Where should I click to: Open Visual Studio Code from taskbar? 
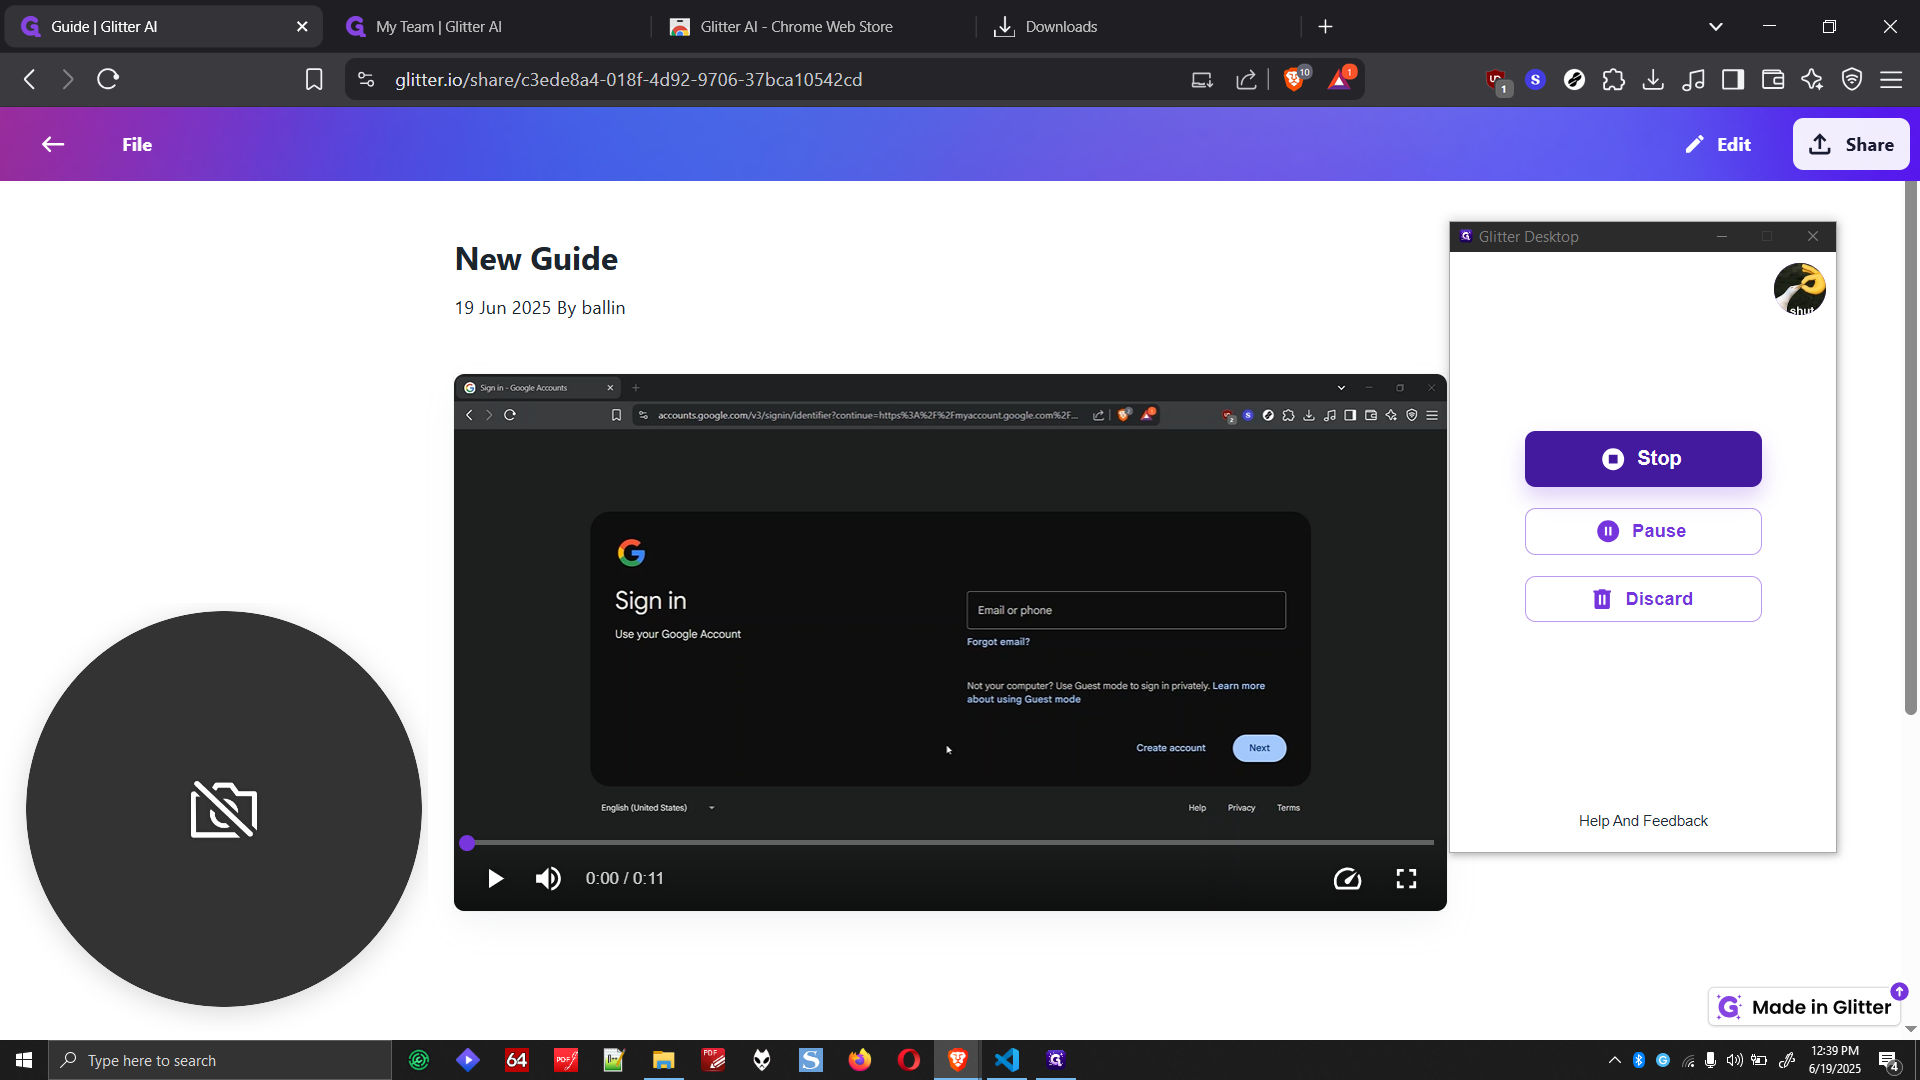1007,1060
